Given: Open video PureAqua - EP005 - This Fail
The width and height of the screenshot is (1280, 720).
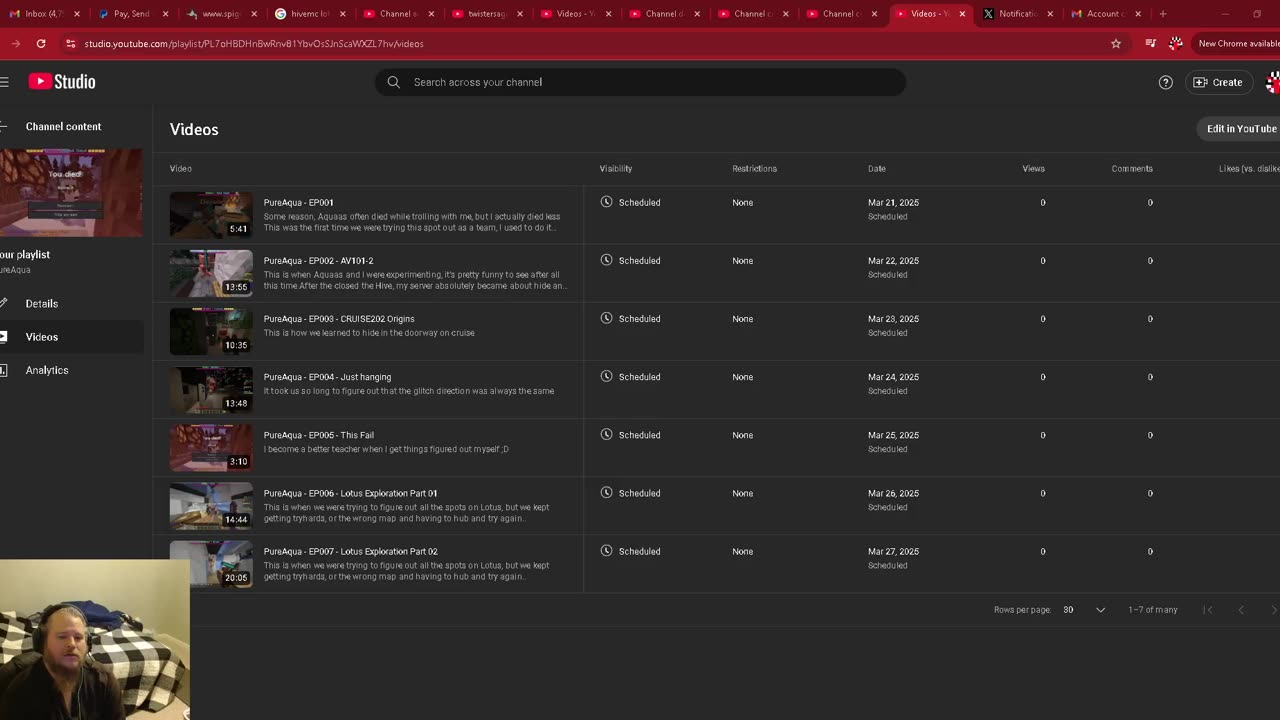Looking at the screenshot, I should (319, 435).
